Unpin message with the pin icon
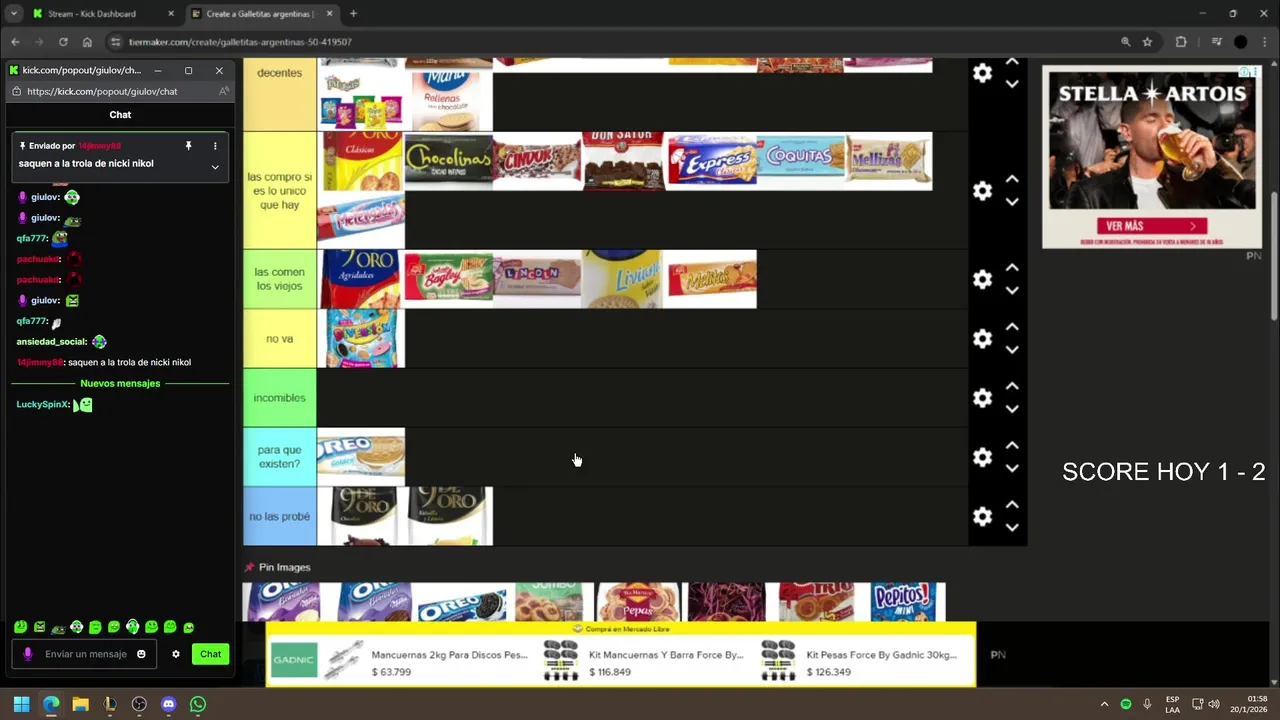Viewport: 1280px width, 720px height. pos(188,146)
